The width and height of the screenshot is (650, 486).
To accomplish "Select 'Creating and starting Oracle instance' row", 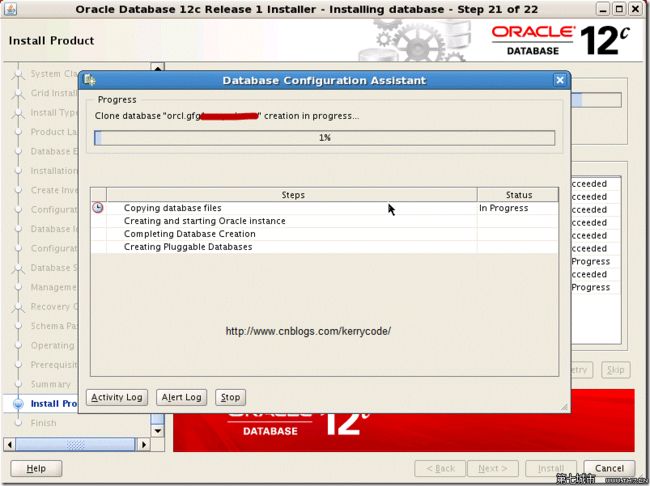I will 324,221.
